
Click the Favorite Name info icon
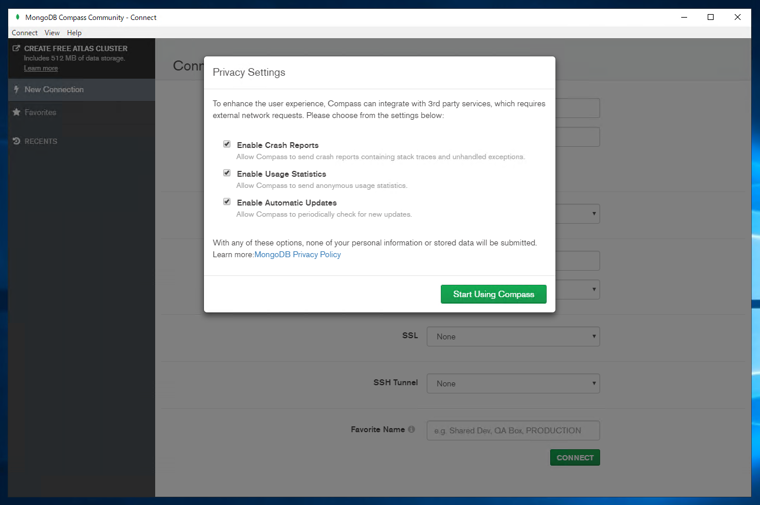coord(412,429)
